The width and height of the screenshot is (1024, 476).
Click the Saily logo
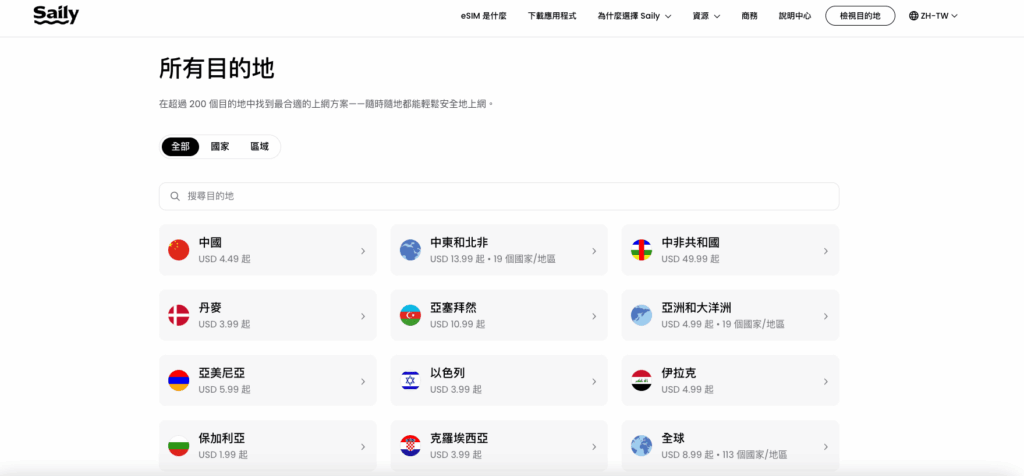56,15
